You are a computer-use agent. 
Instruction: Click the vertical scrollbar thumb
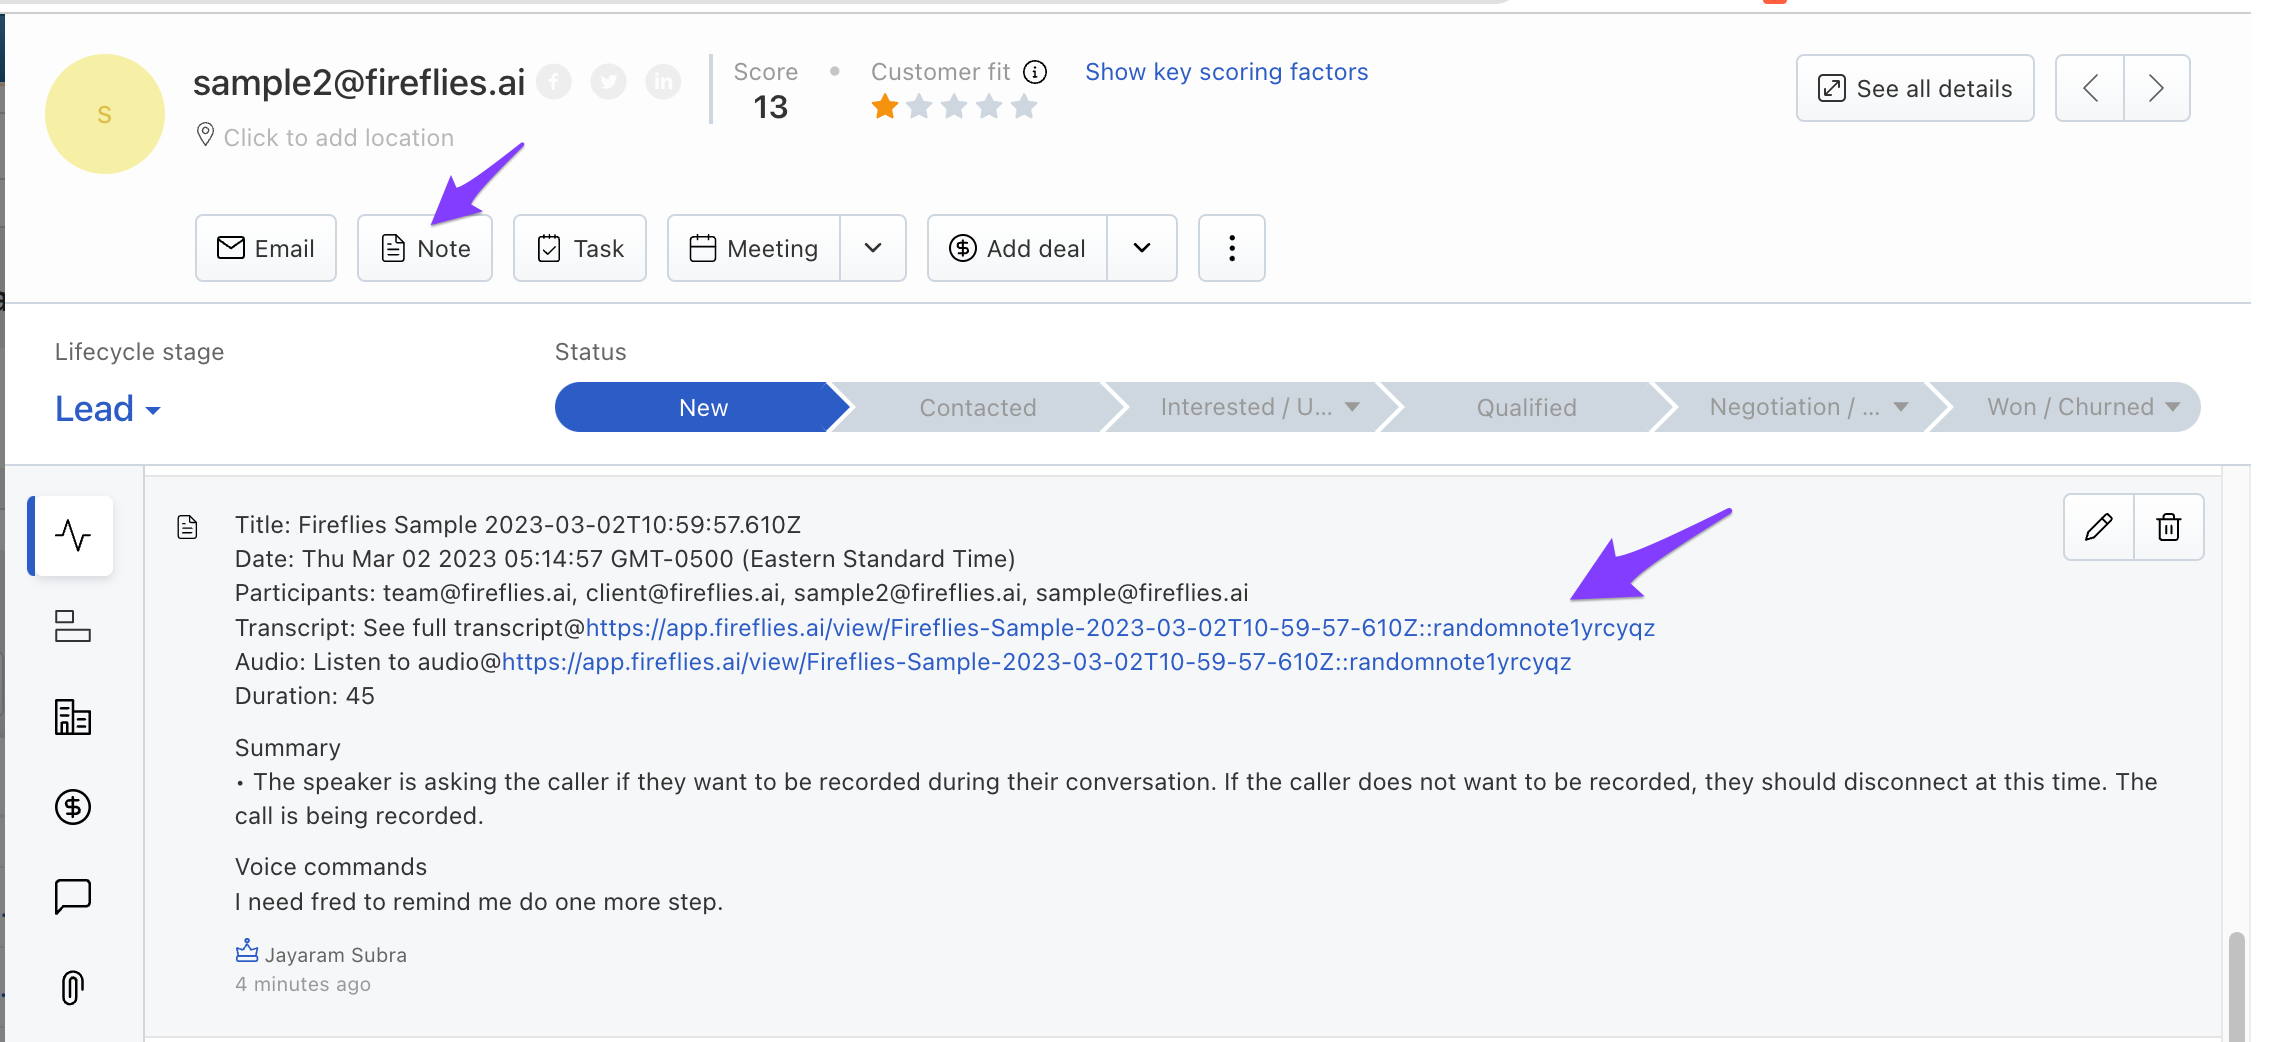(x=2237, y=986)
